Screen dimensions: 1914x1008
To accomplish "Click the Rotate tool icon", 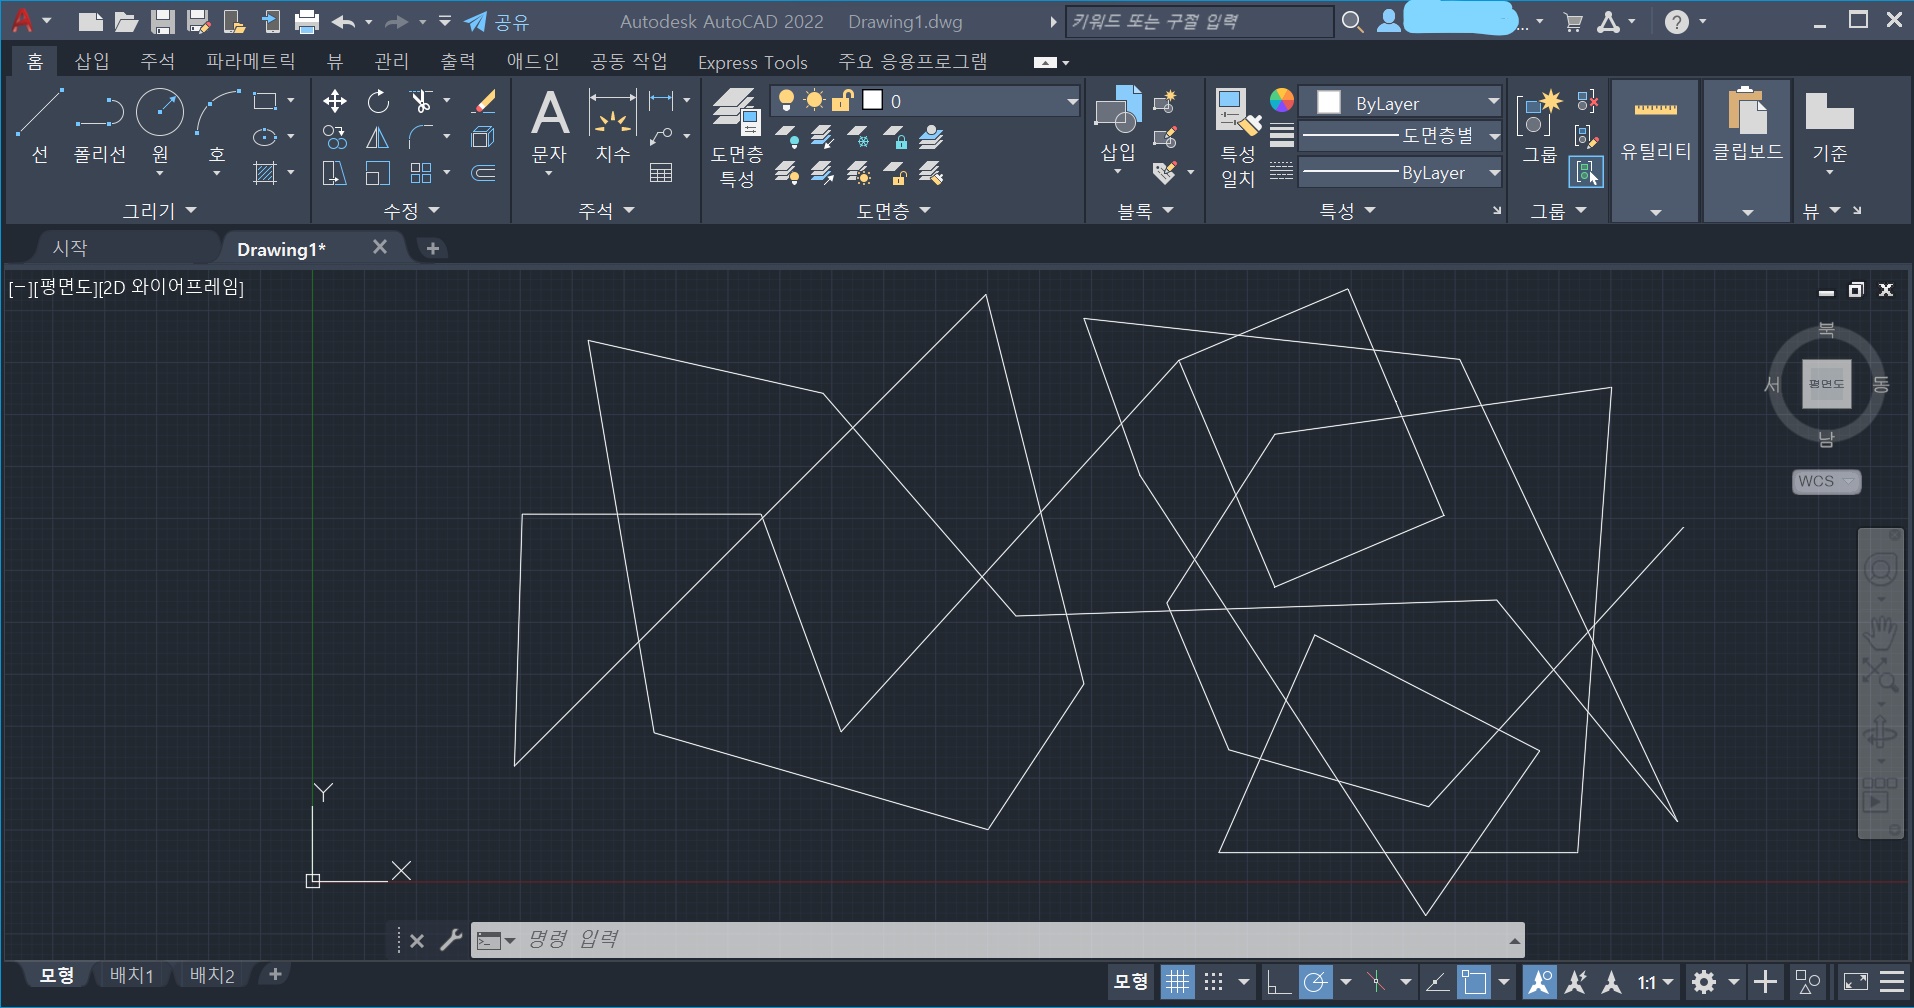I will coord(378,101).
